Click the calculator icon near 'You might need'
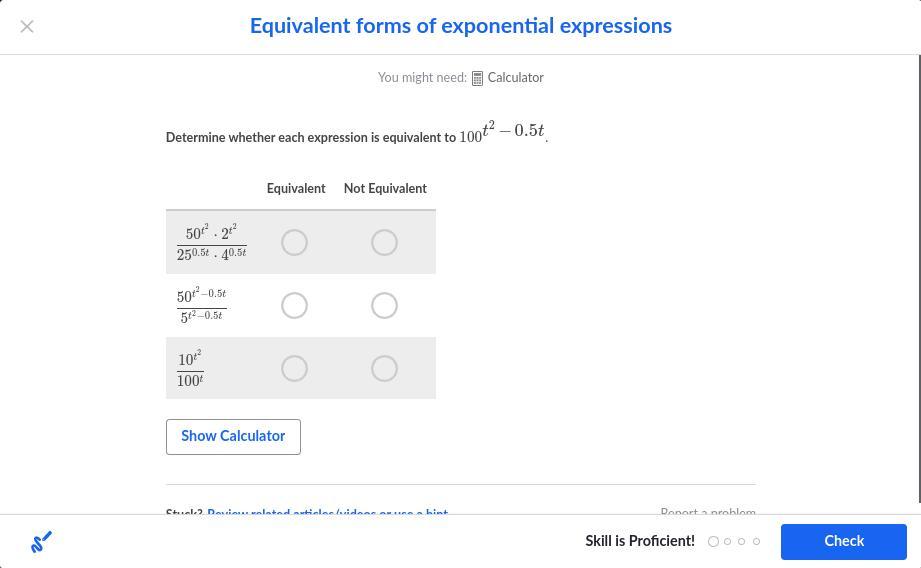 pyautogui.click(x=477, y=78)
